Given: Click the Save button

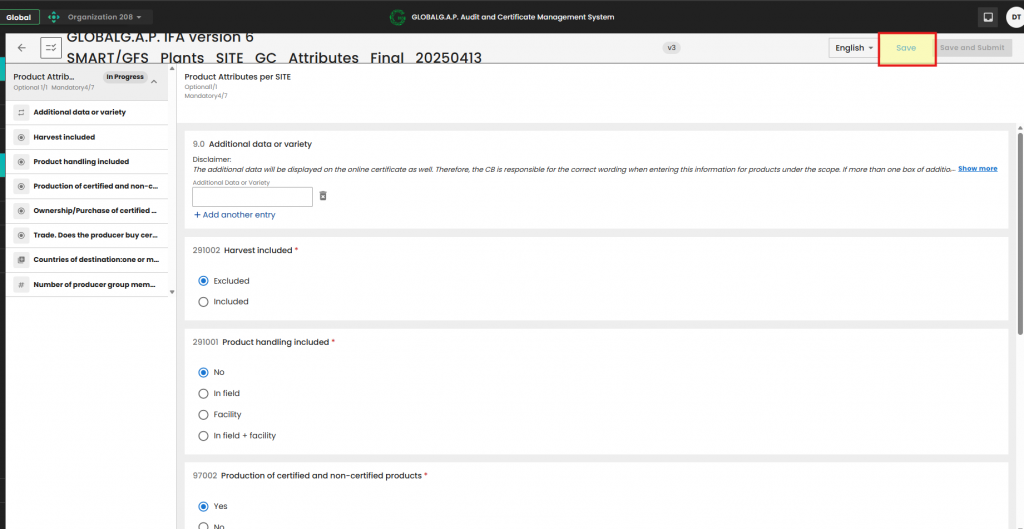Looking at the screenshot, I should tap(906, 48).
